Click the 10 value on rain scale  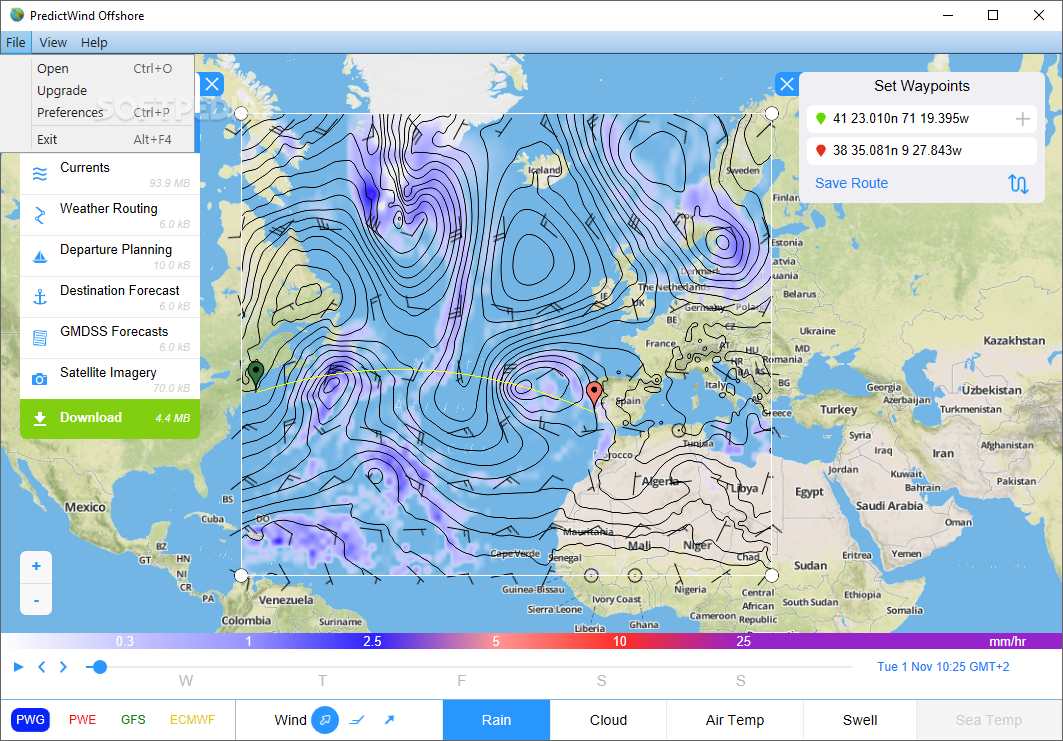(620, 641)
